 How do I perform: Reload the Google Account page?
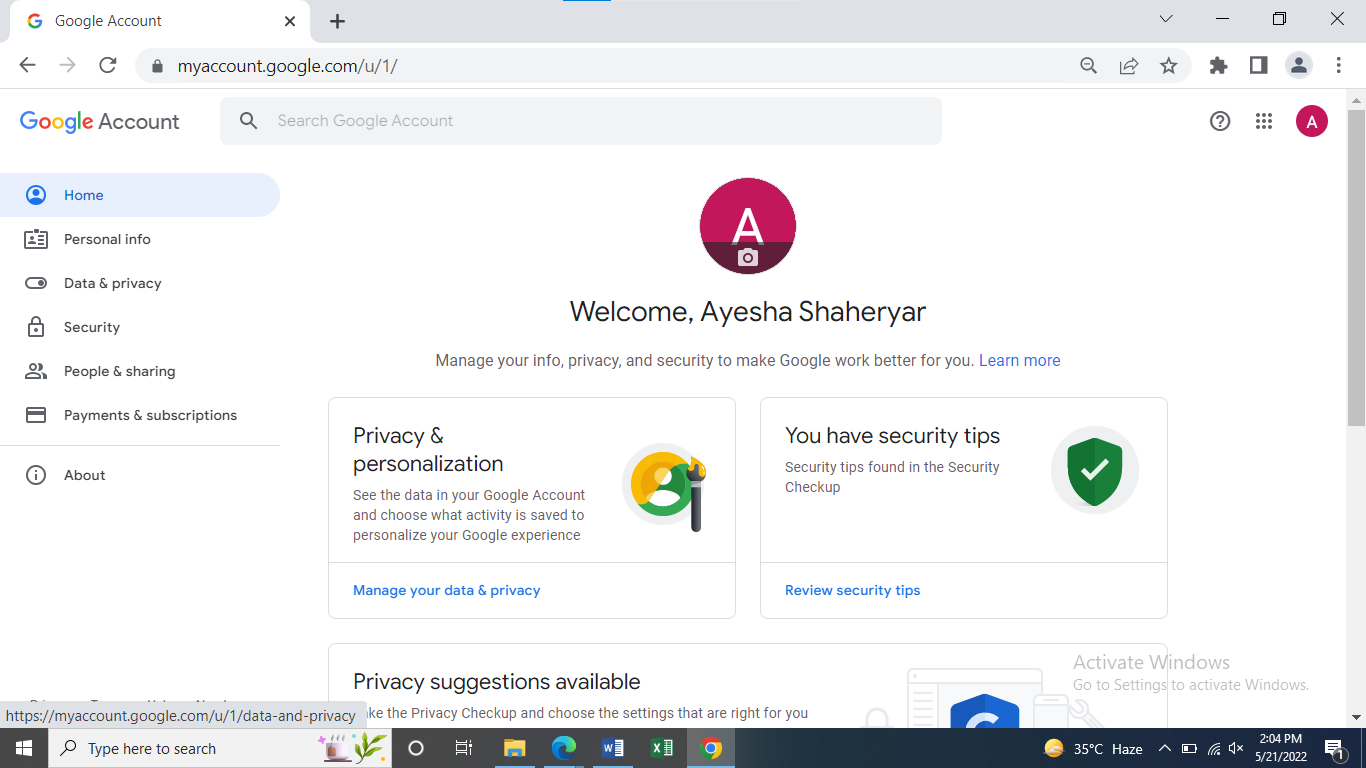[x=108, y=65]
